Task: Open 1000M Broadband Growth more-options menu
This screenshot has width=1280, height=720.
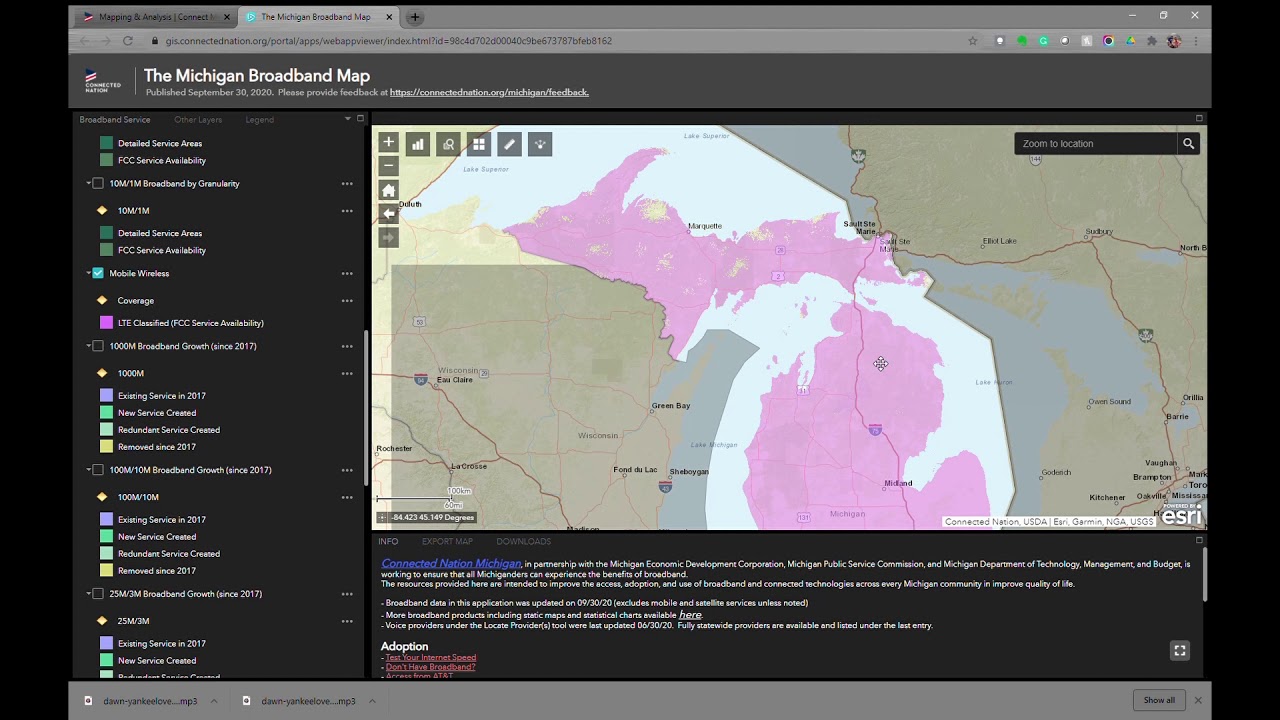Action: [x=347, y=346]
